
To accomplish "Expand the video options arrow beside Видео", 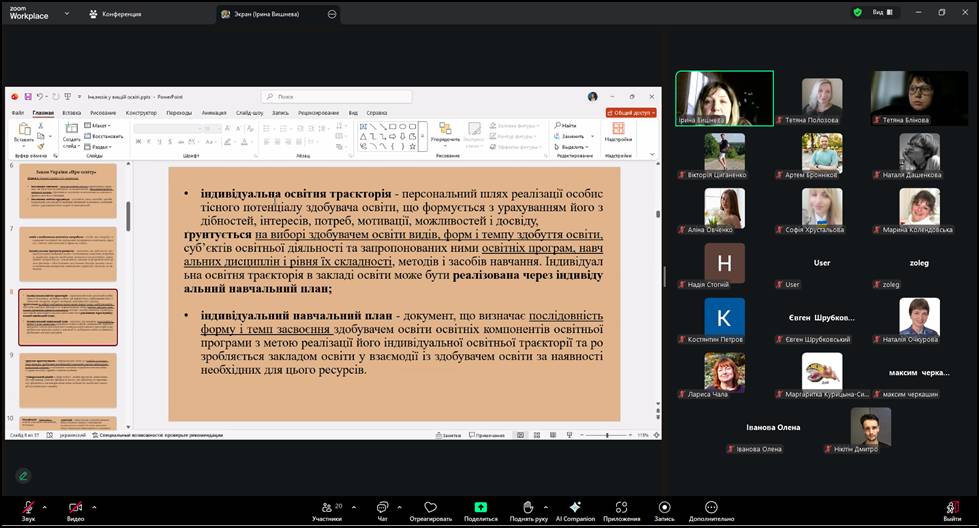I will [x=96, y=503].
